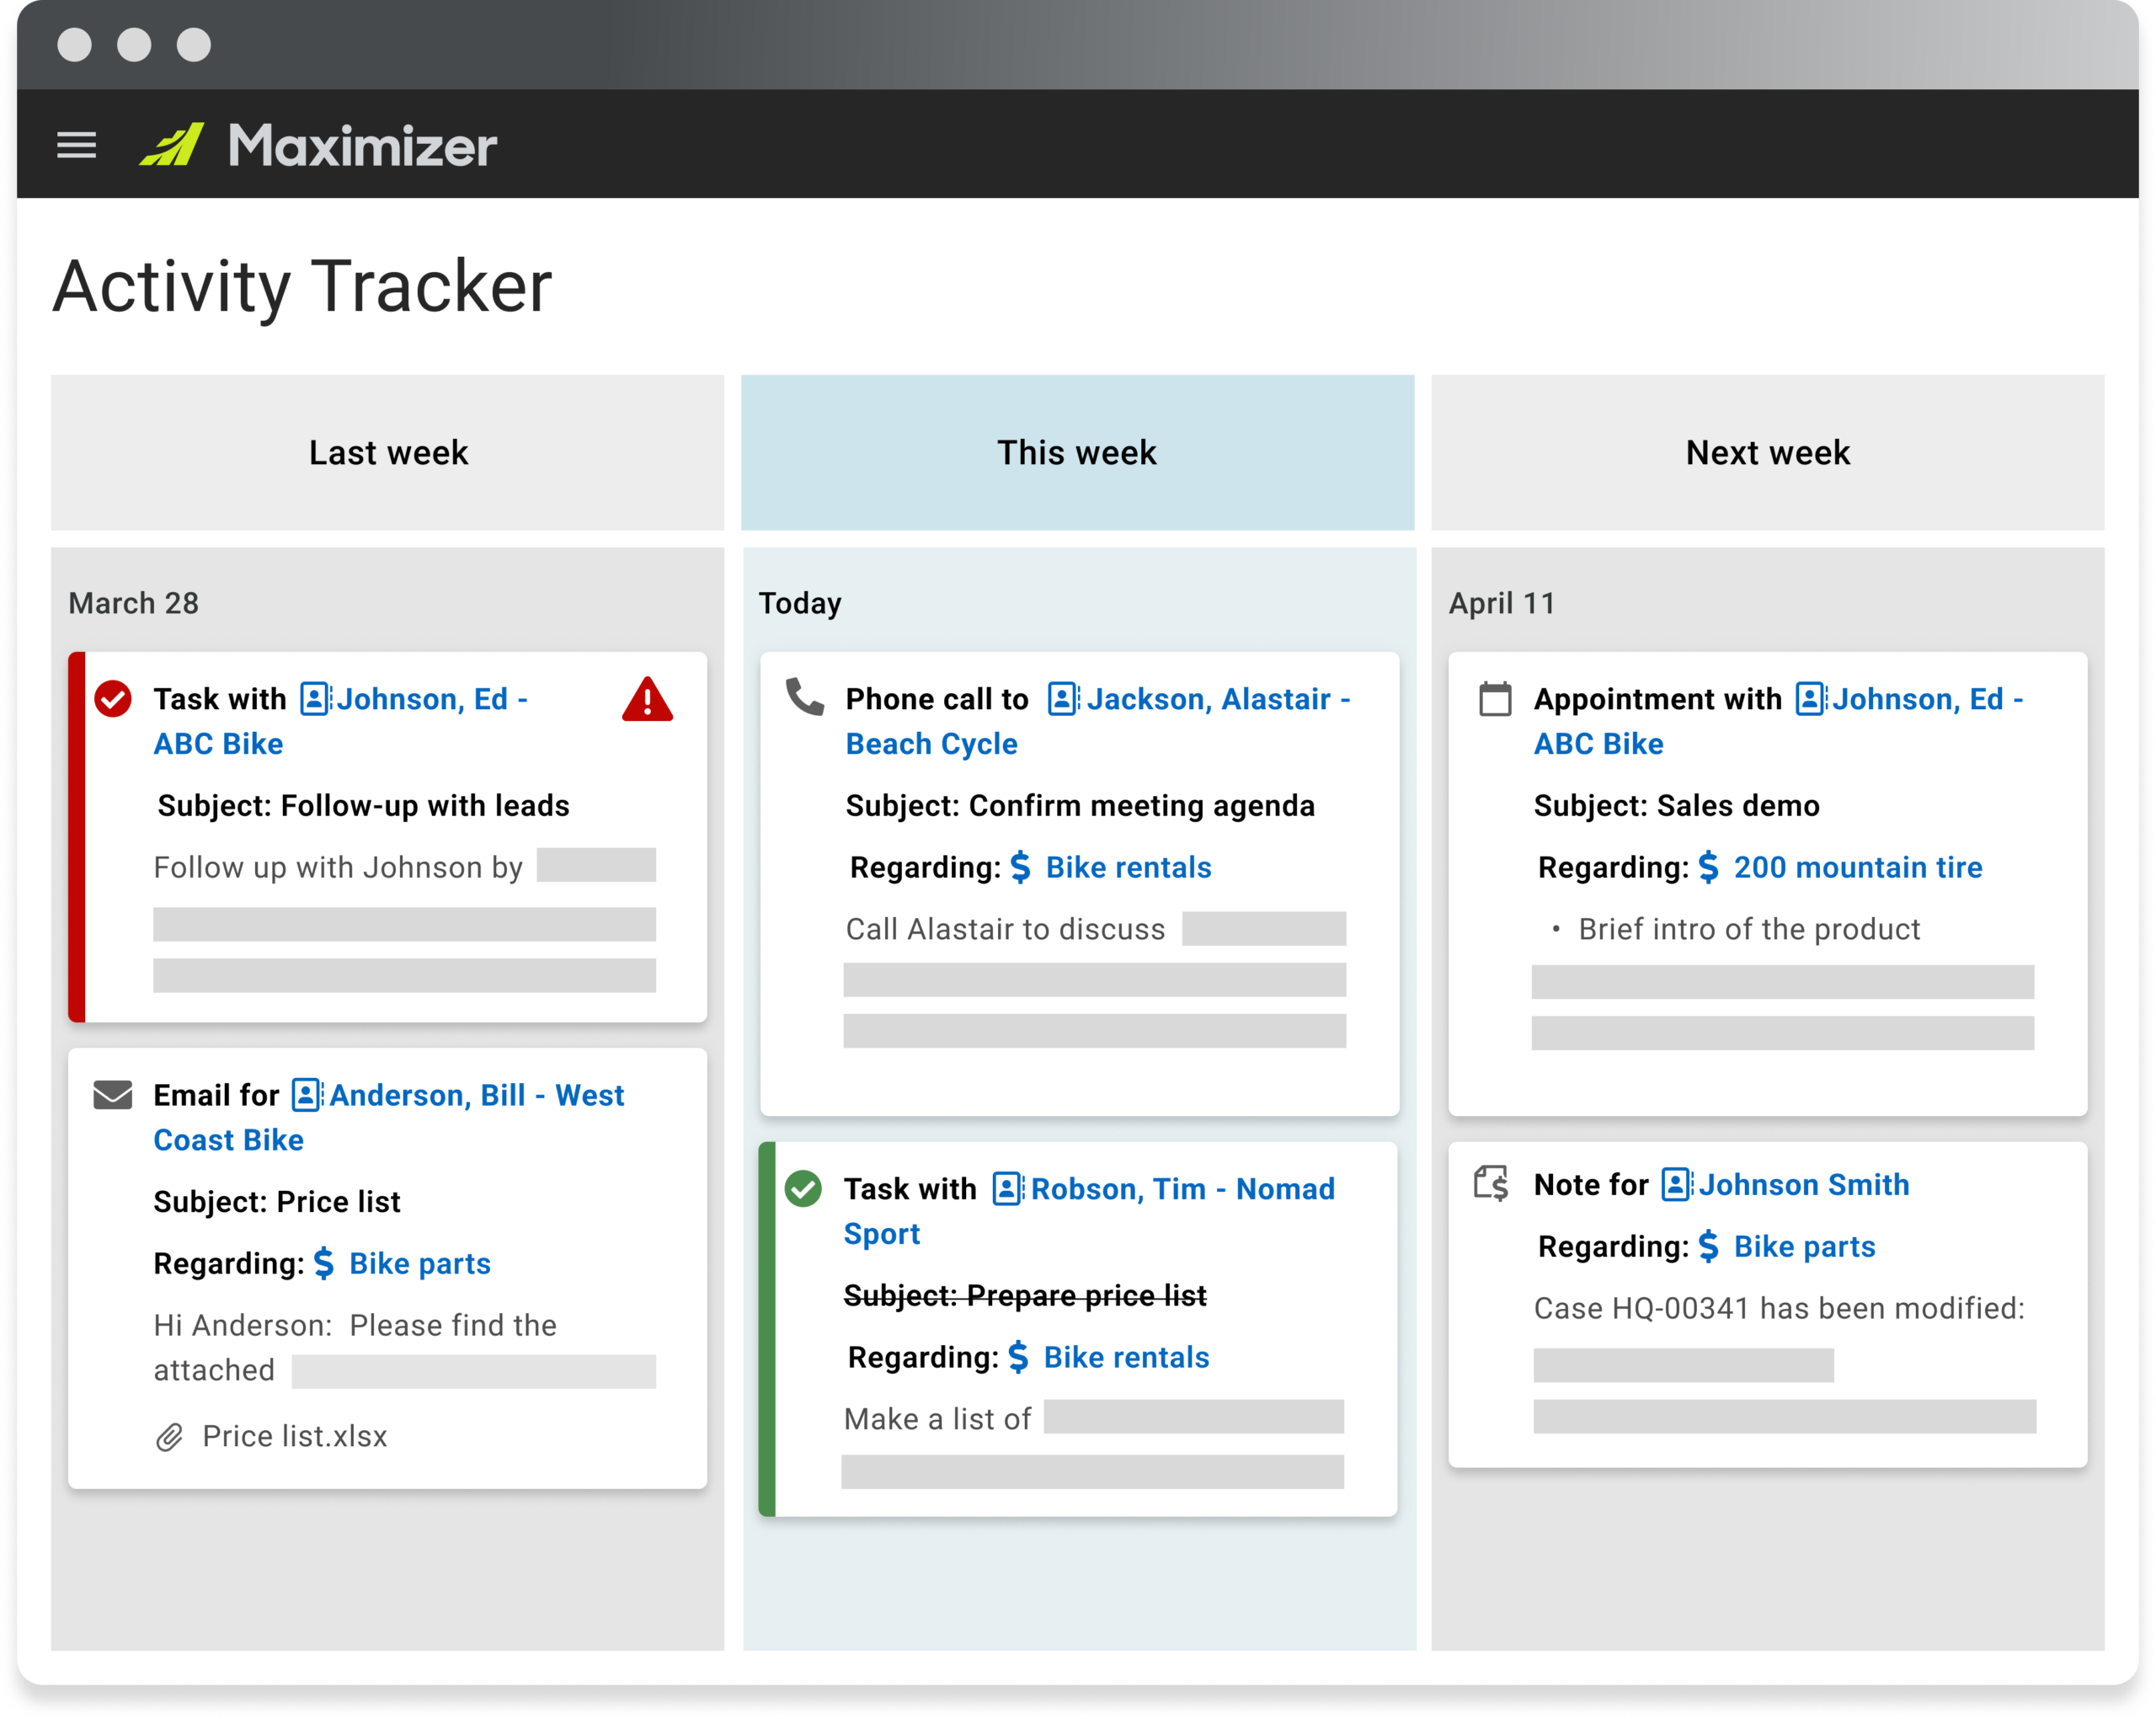This screenshot has width=2156, height=1719.
Task: Click the Activity Tracker page title
Action: pos(302,287)
